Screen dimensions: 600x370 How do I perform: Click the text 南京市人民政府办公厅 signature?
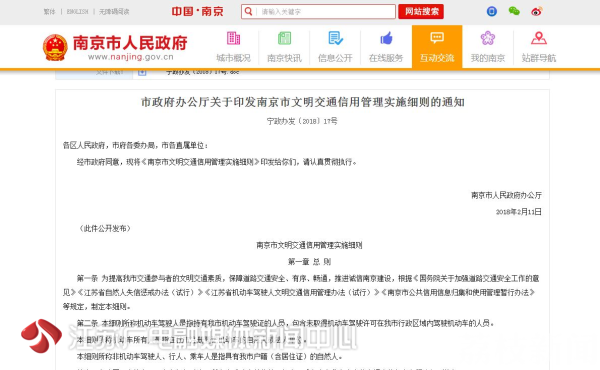(506, 195)
